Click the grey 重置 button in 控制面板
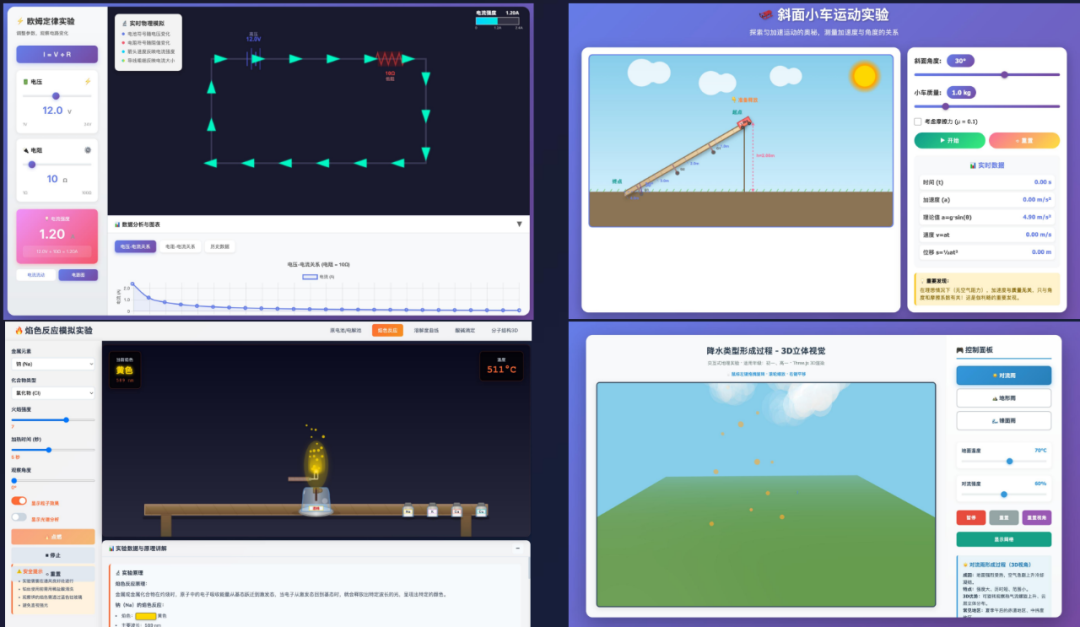The width and height of the screenshot is (1080, 627). pos(1004,517)
